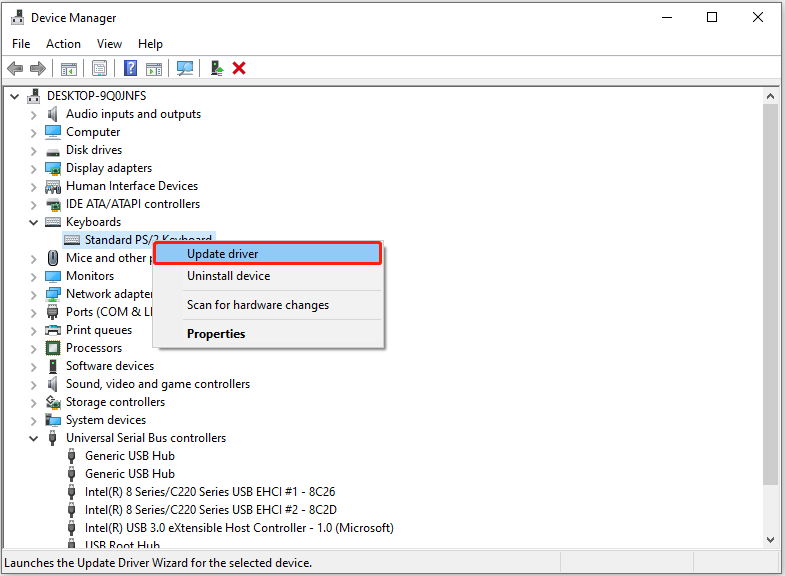Click the Monitors category icon
This screenshot has height=576, width=785.
tap(53, 276)
